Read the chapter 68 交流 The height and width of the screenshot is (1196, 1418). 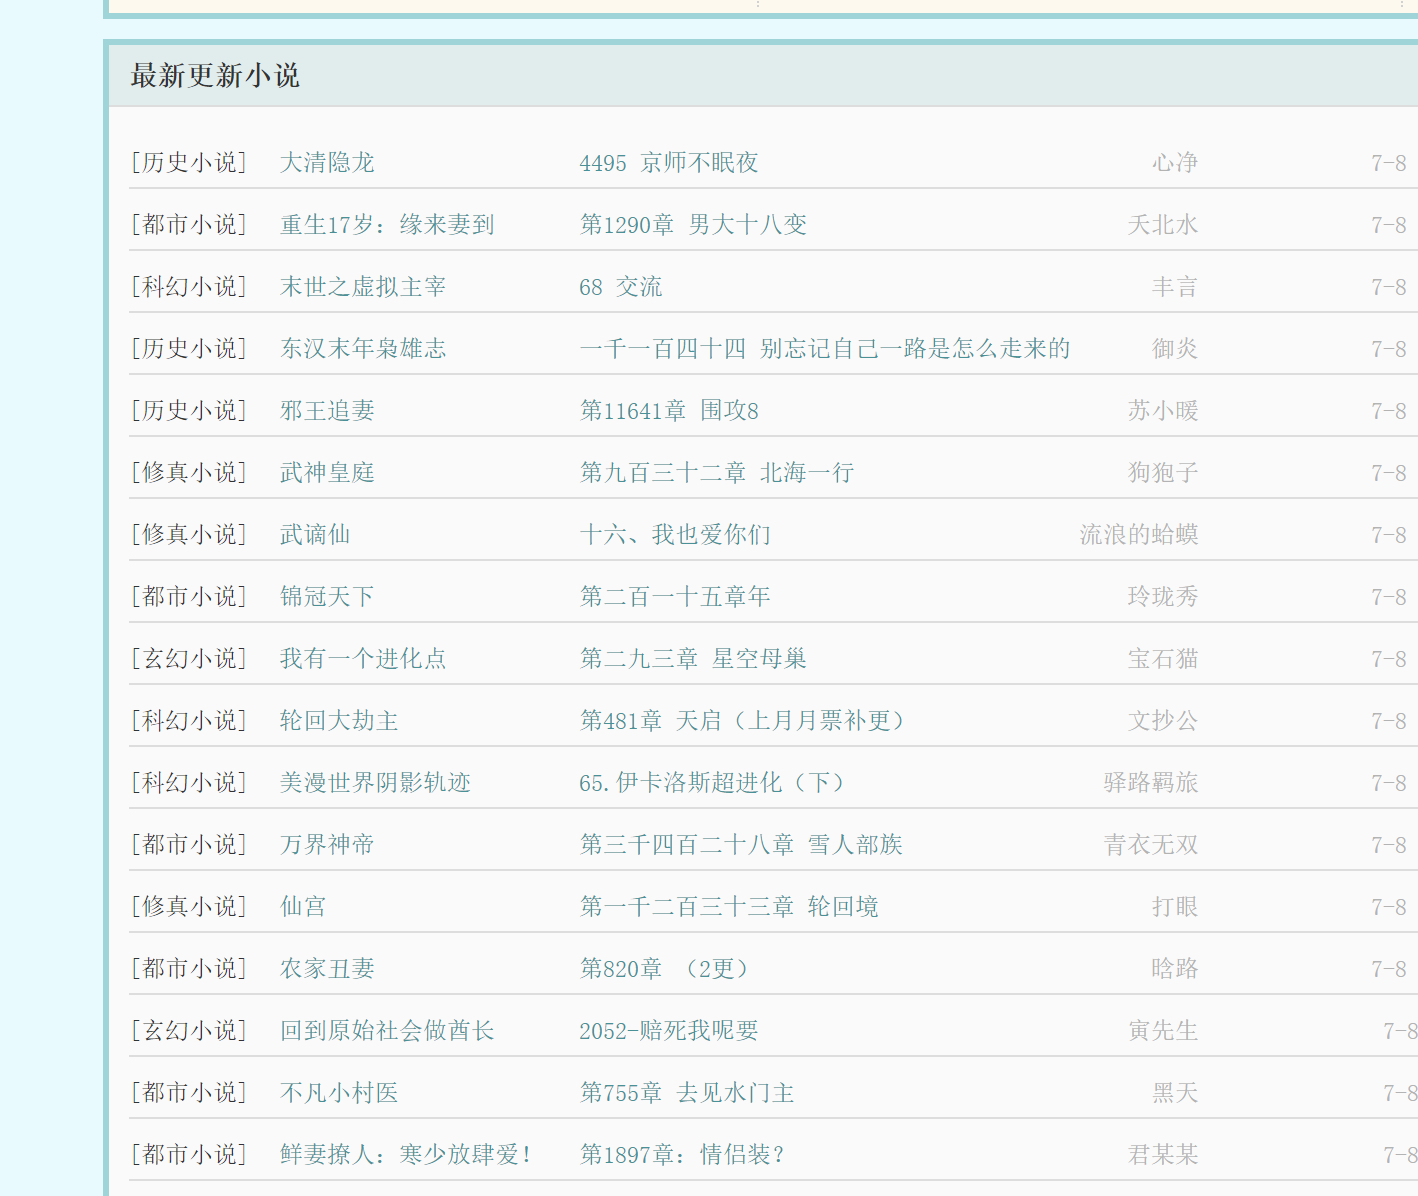(x=621, y=287)
